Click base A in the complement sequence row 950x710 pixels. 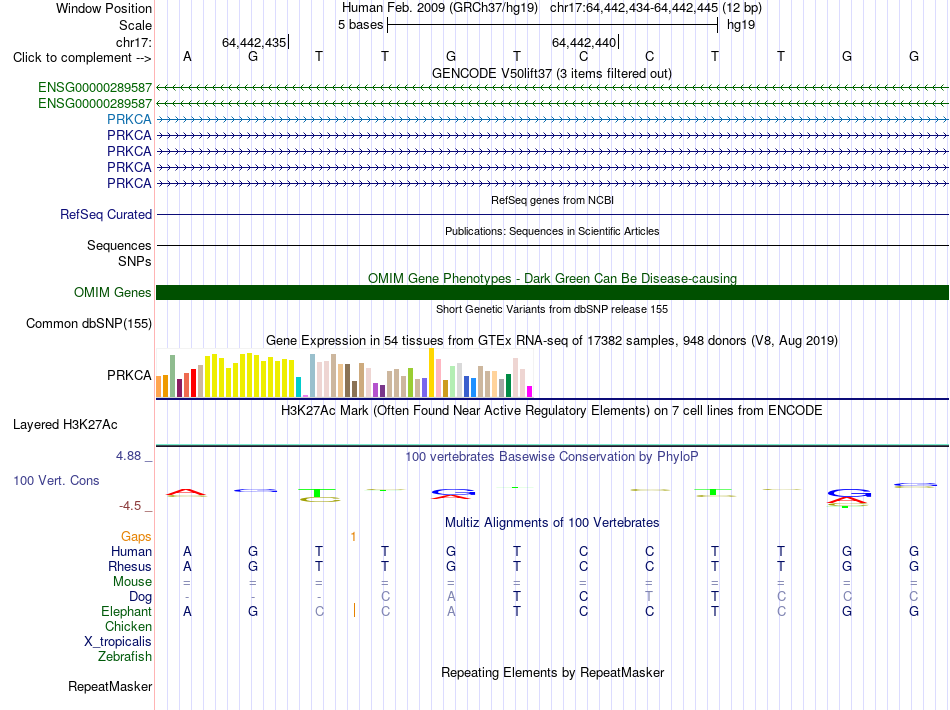187,56
